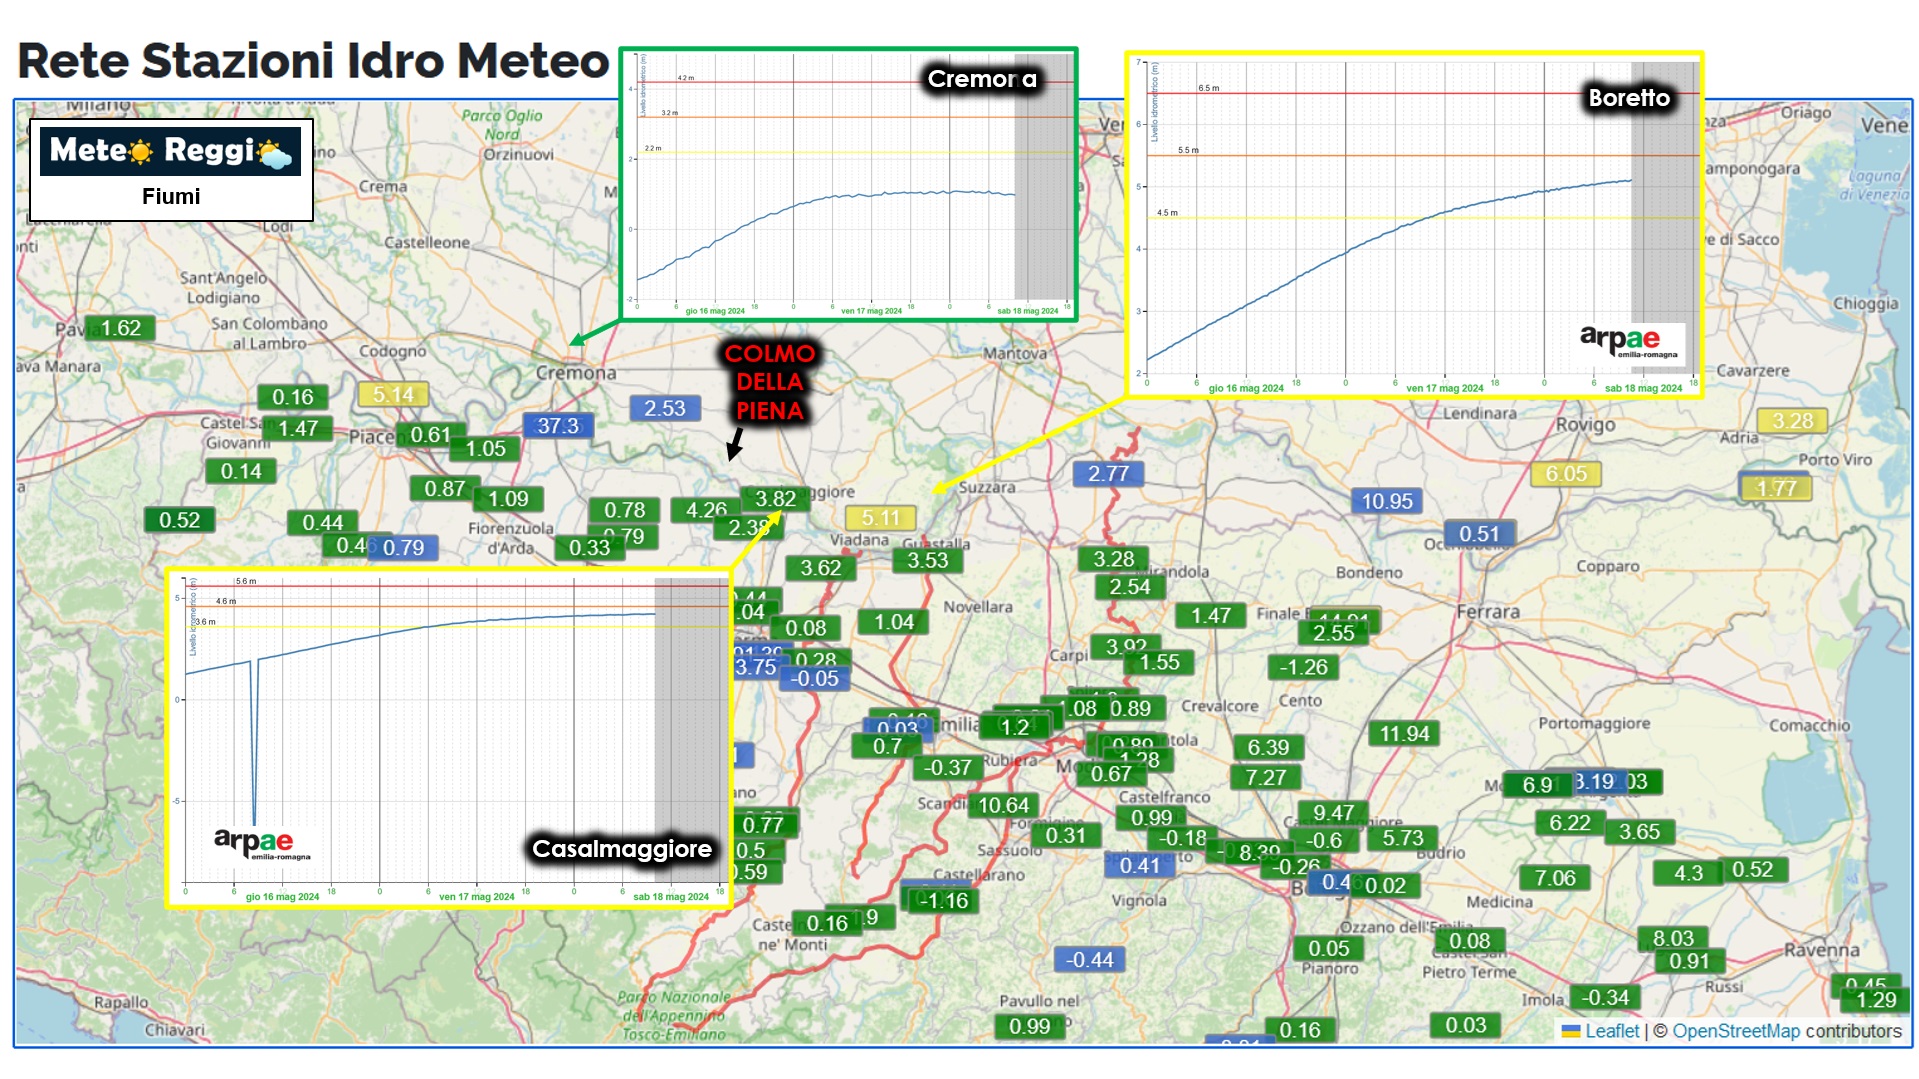Image resolution: width=1919 pixels, height=1079 pixels.
Task: Open the blue 10.95 station marker
Action: 1386,501
